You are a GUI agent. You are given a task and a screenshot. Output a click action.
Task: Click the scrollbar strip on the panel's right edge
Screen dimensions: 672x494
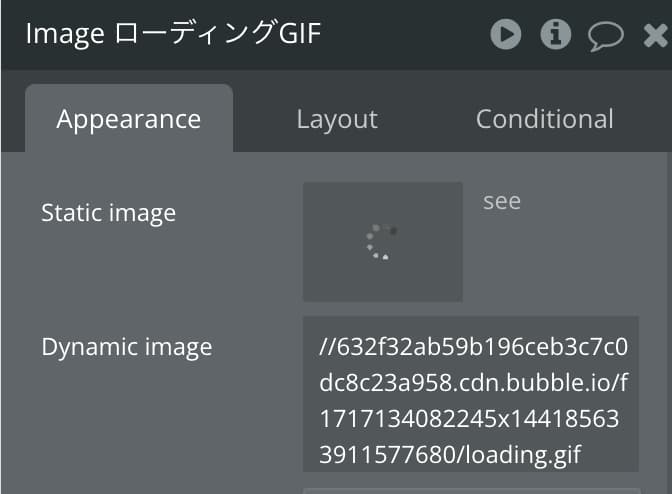click(669, 321)
